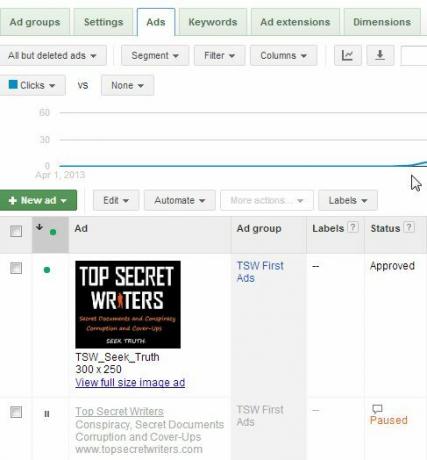The image size is (427, 460).
Task: Download report via download arrow icon
Action: pos(380,55)
